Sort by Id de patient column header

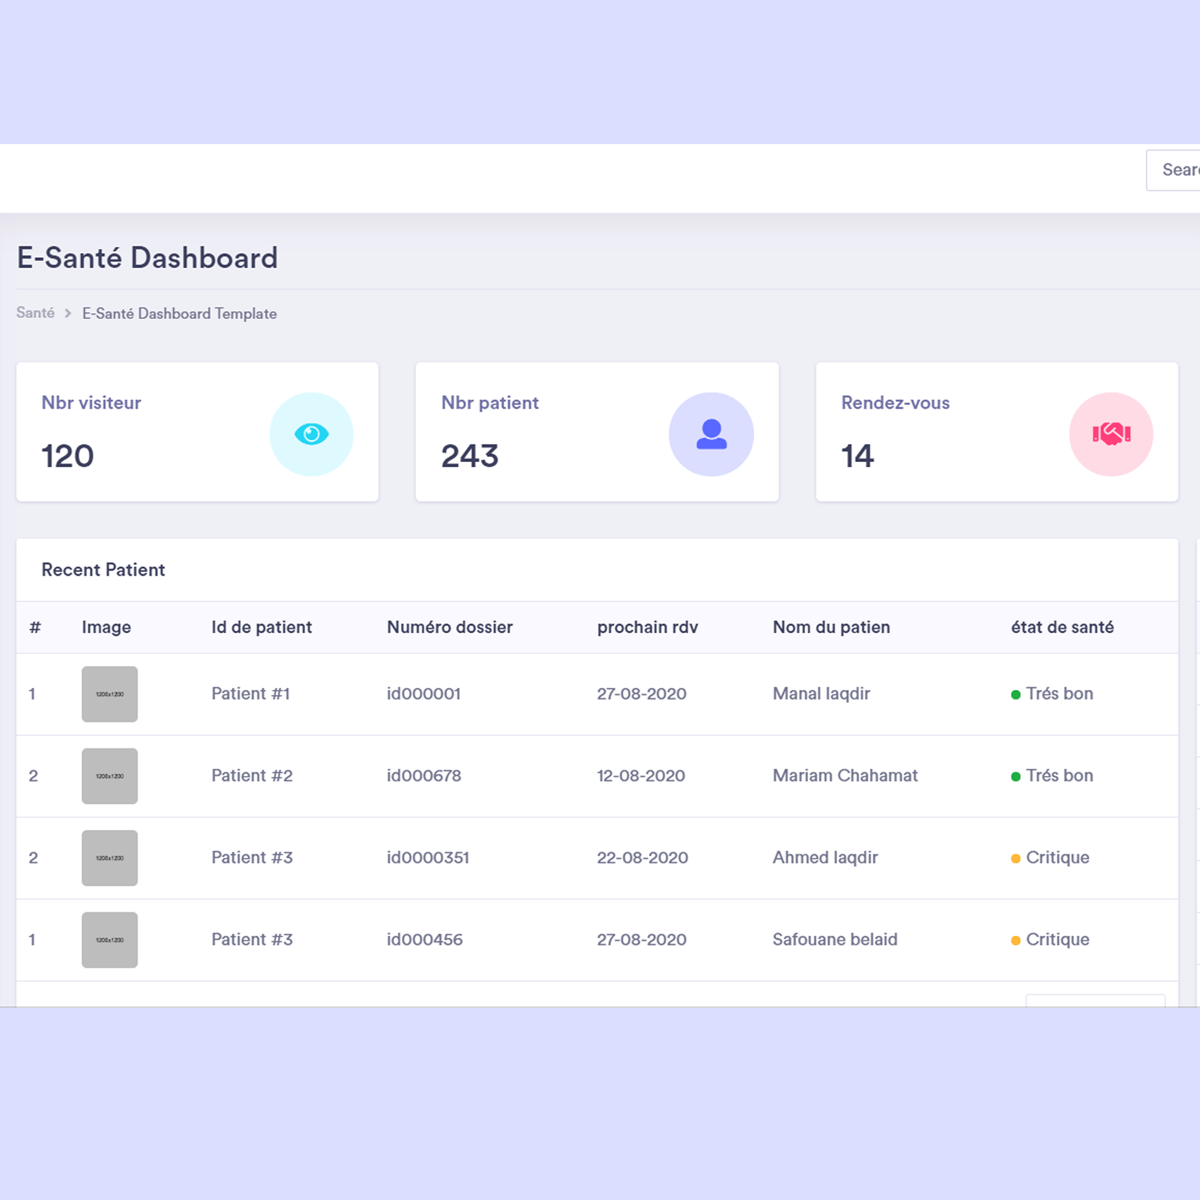tap(261, 627)
